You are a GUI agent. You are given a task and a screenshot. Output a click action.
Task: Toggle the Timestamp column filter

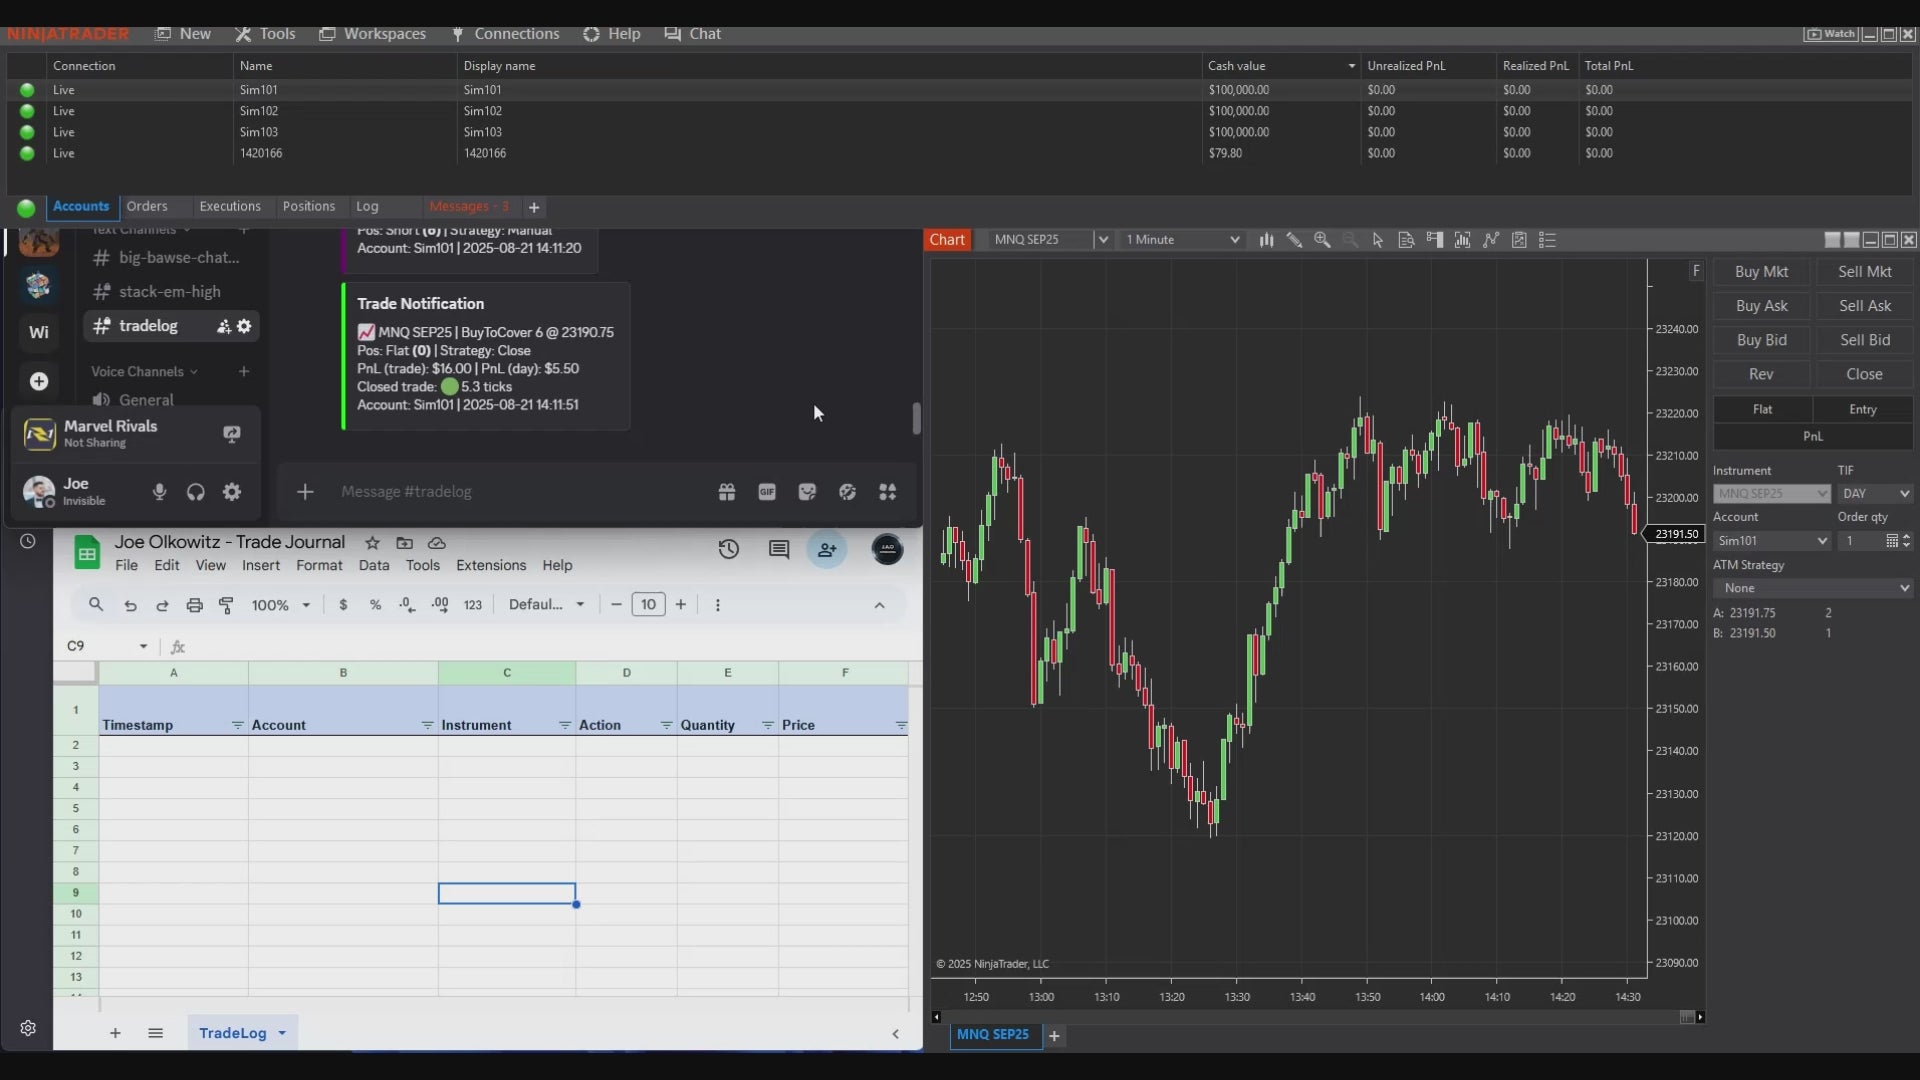click(x=237, y=725)
